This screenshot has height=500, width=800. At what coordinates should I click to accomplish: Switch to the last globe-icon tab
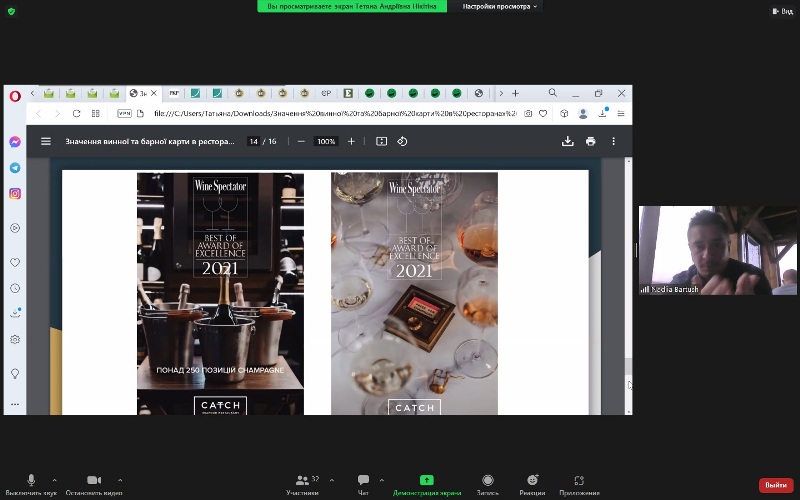(x=479, y=93)
